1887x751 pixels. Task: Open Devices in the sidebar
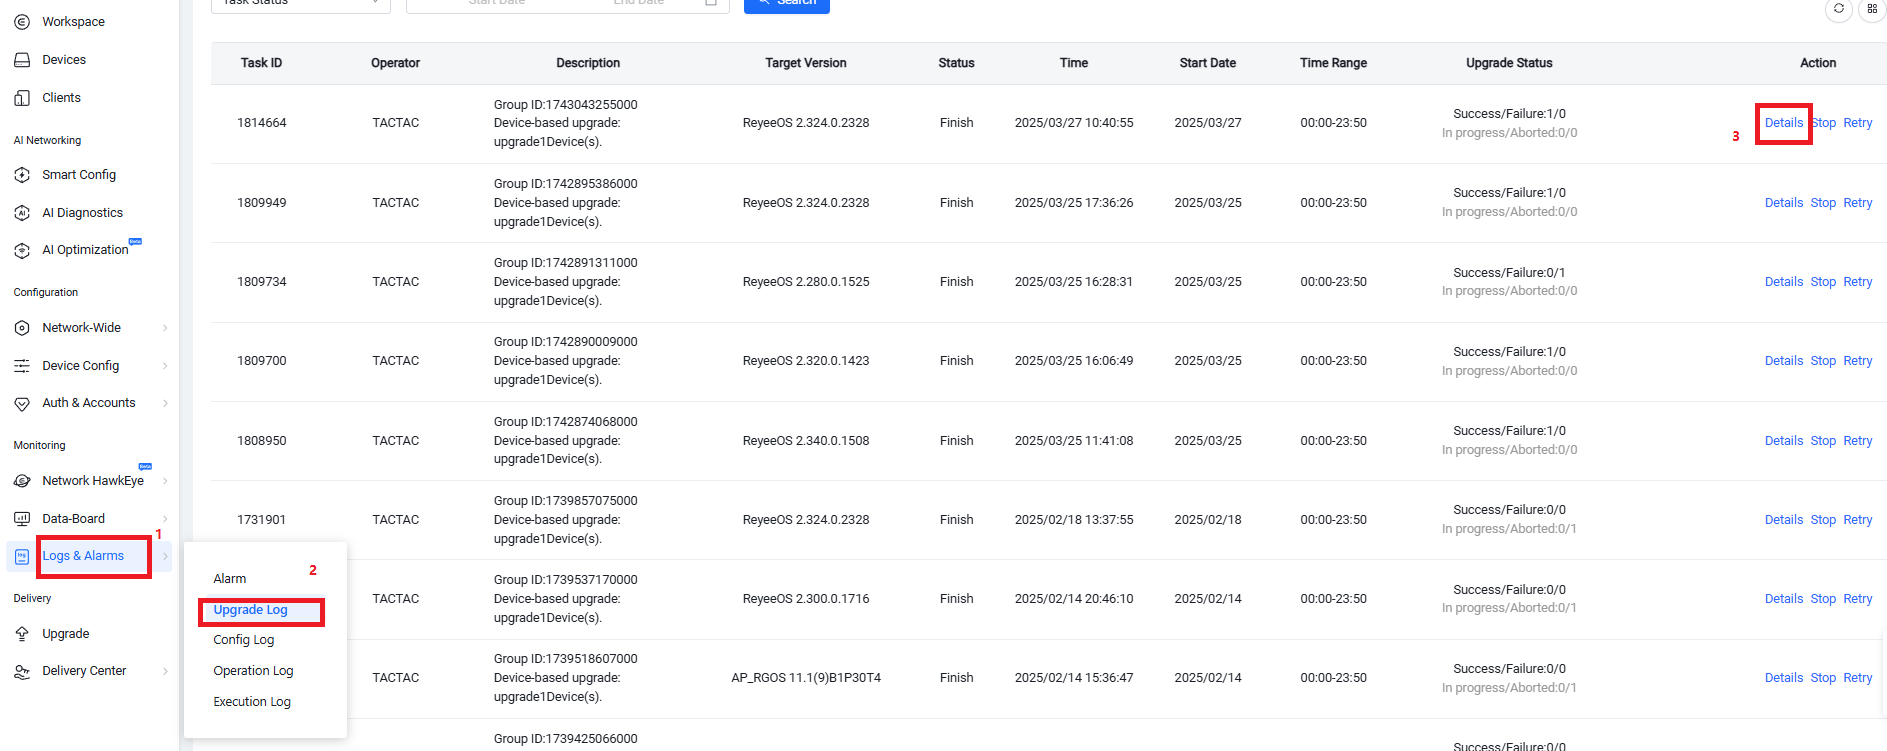pyautogui.click(x=64, y=60)
